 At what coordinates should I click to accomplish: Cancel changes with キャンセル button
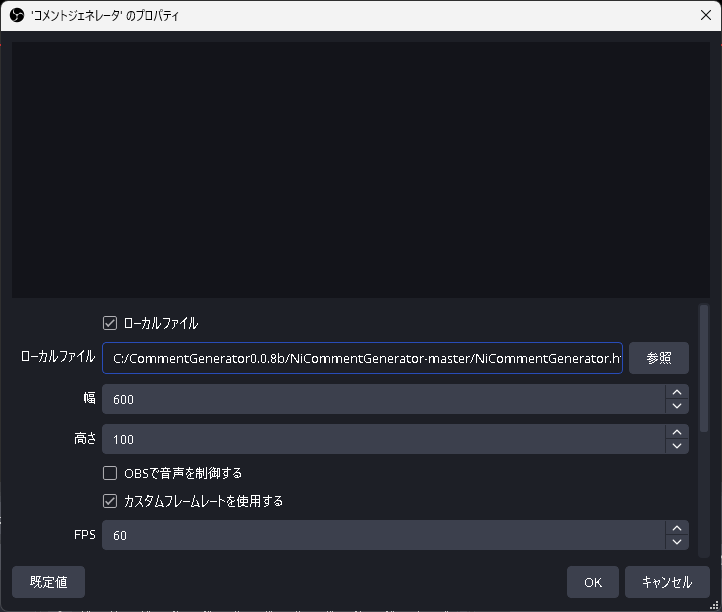(667, 582)
